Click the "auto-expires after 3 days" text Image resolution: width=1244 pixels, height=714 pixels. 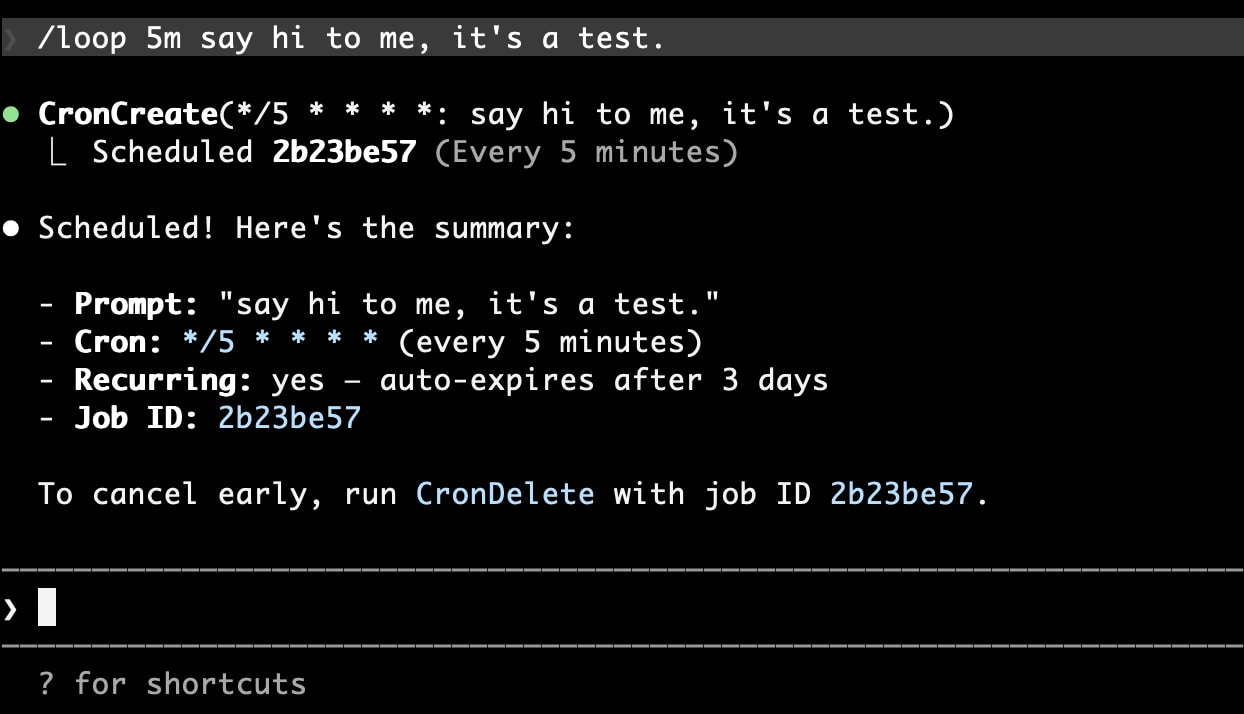[x=604, y=380]
